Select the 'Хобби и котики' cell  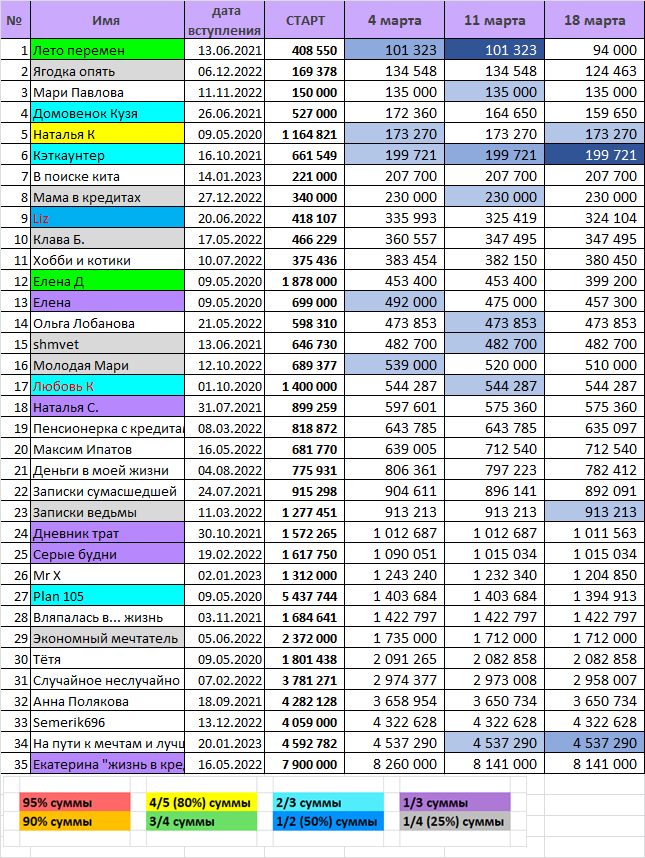(x=107, y=260)
